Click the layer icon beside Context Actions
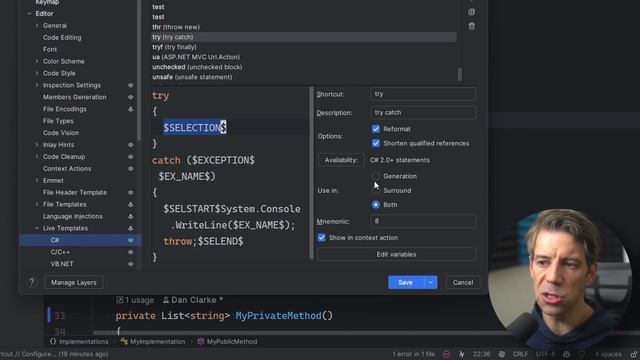Image resolution: width=640 pixels, height=360 pixels. coord(131,169)
